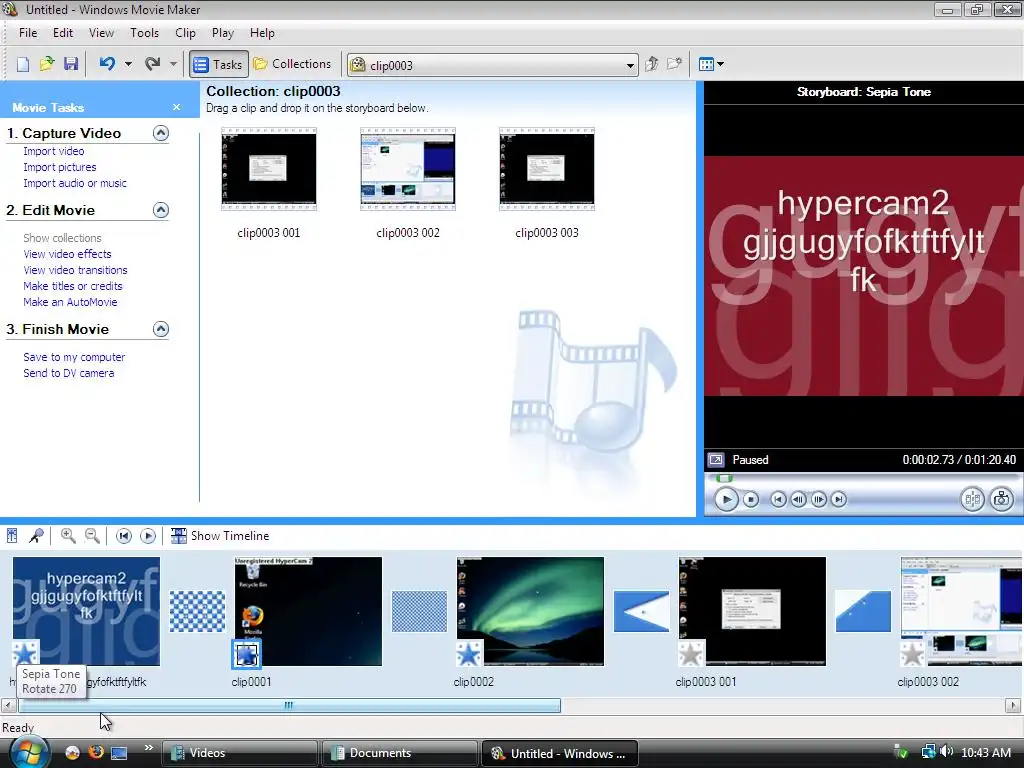Click the Undo arrow icon
This screenshot has width=1024, height=768.
click(107, 64)
